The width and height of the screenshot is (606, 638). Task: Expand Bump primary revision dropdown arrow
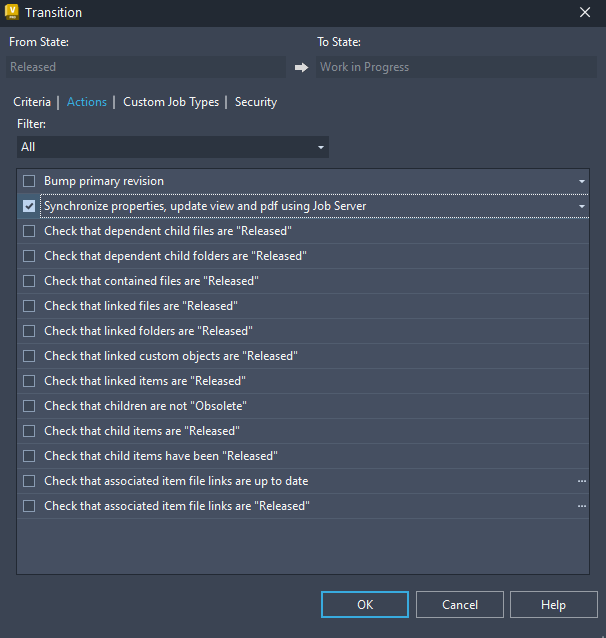tap(581, 181)
